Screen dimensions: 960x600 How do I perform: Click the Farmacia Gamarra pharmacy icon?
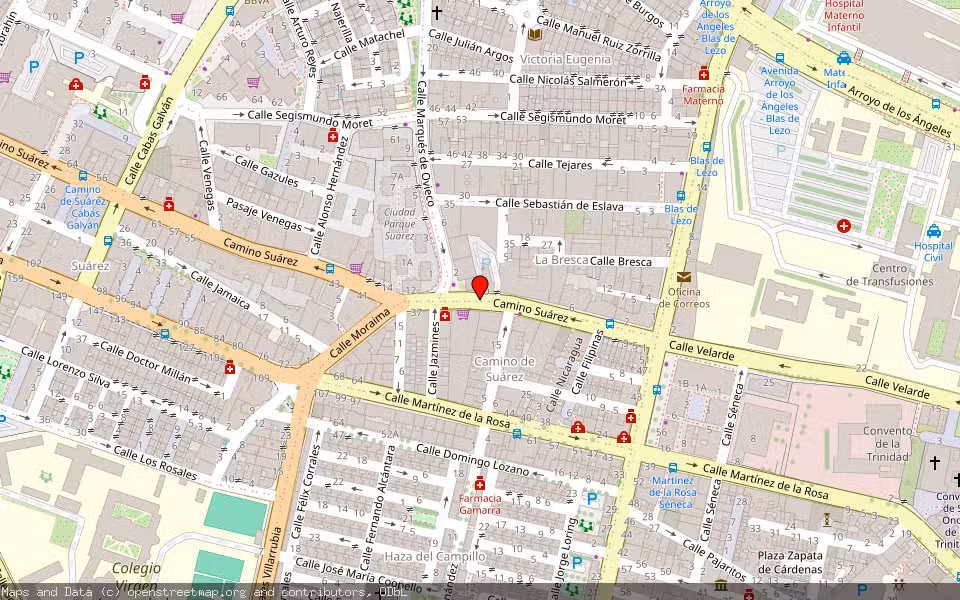[x=480, y=484]
